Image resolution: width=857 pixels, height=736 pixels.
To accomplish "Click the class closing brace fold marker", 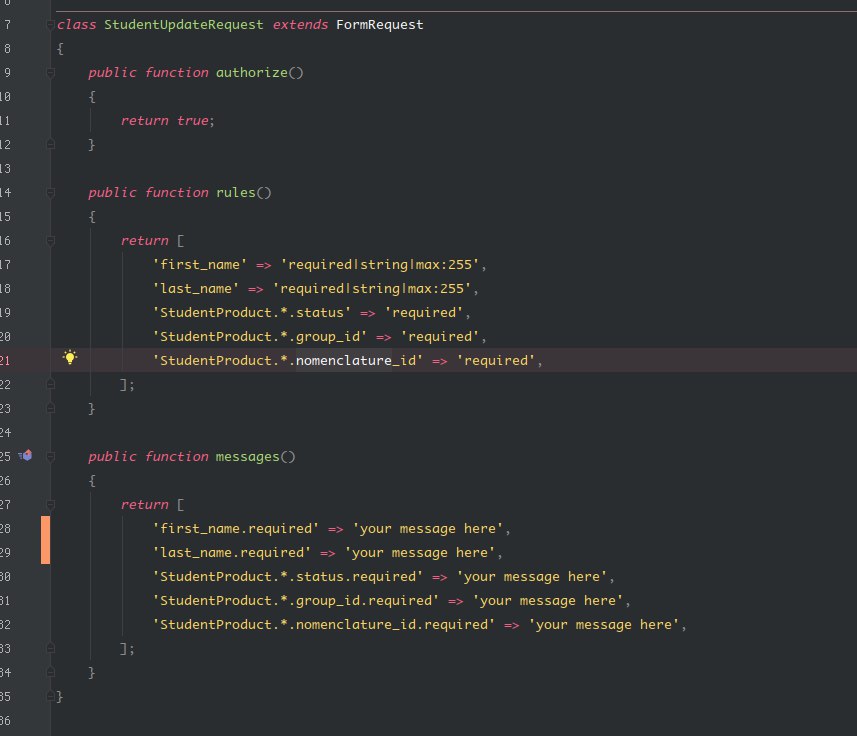I will point(50,697).
